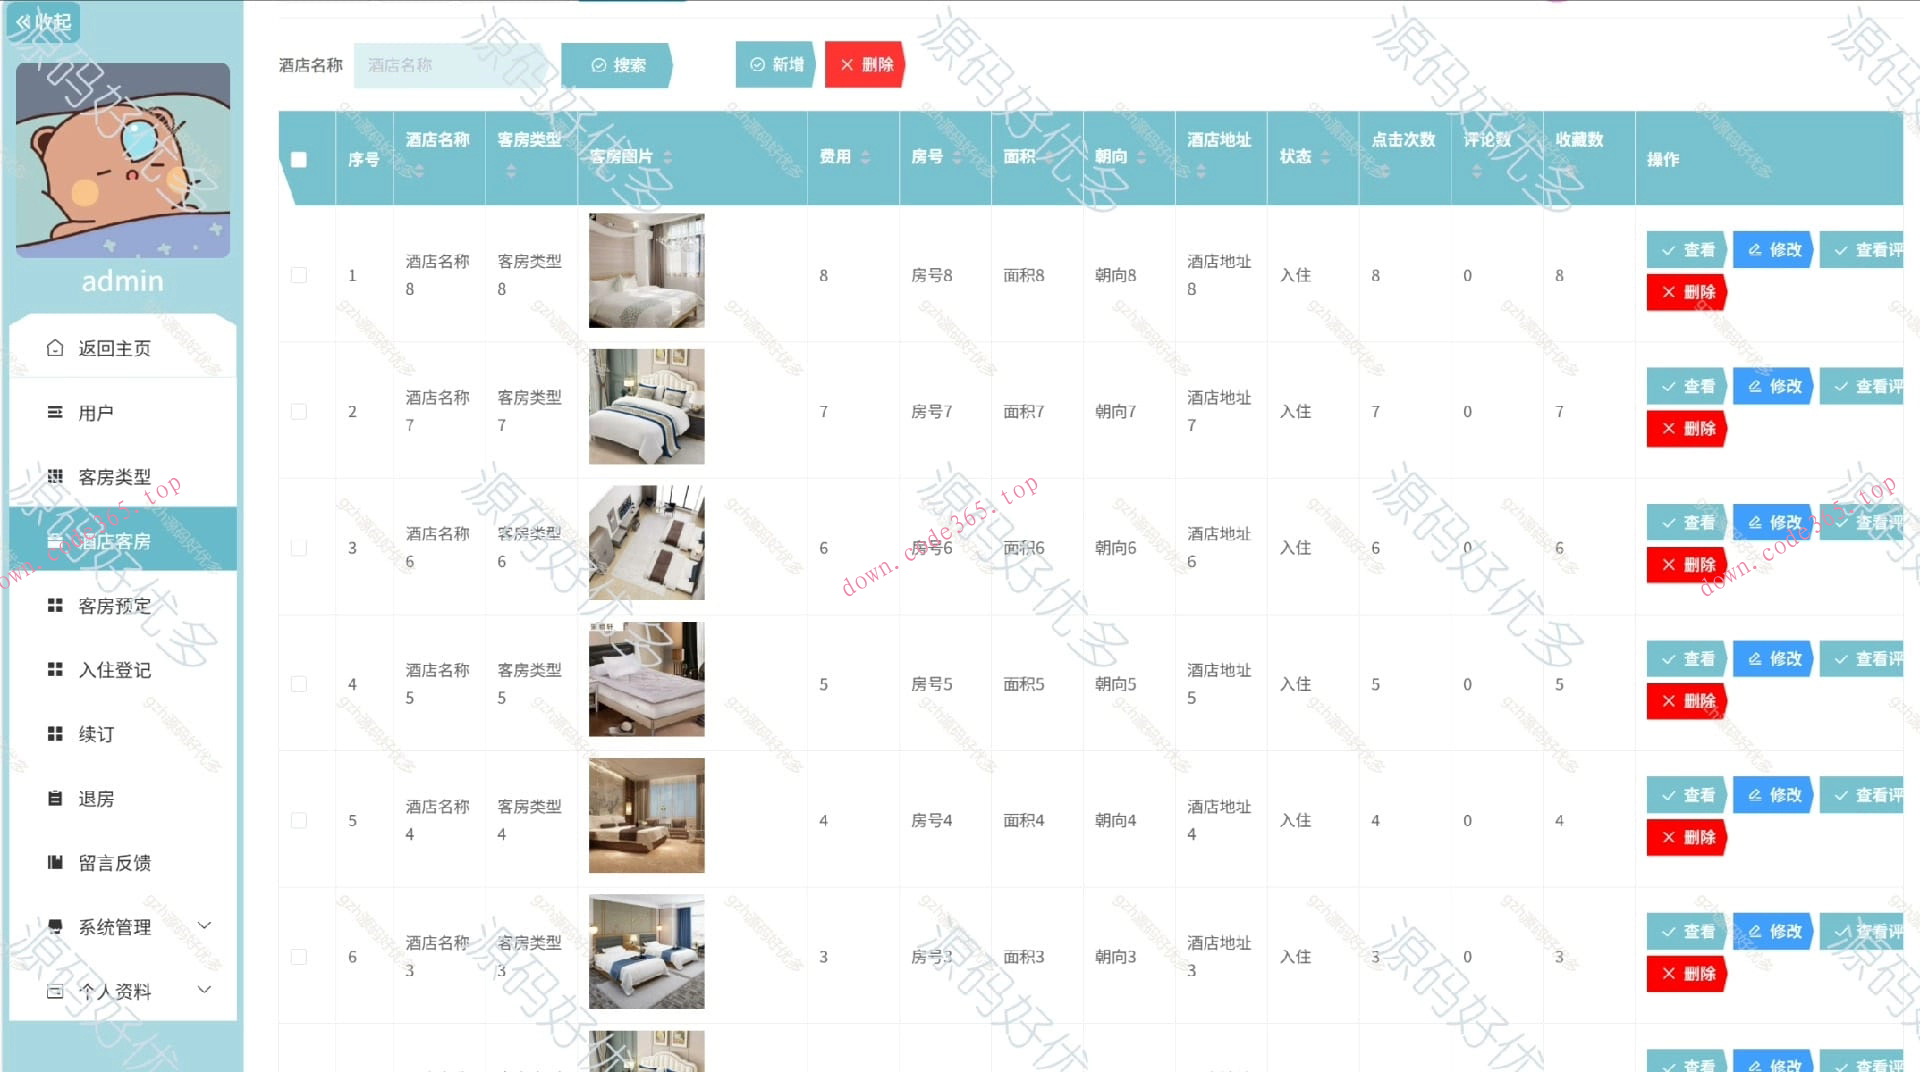
Task: Sort by the 酒店地址 column sort arrows
Action: pos(1201,171)
